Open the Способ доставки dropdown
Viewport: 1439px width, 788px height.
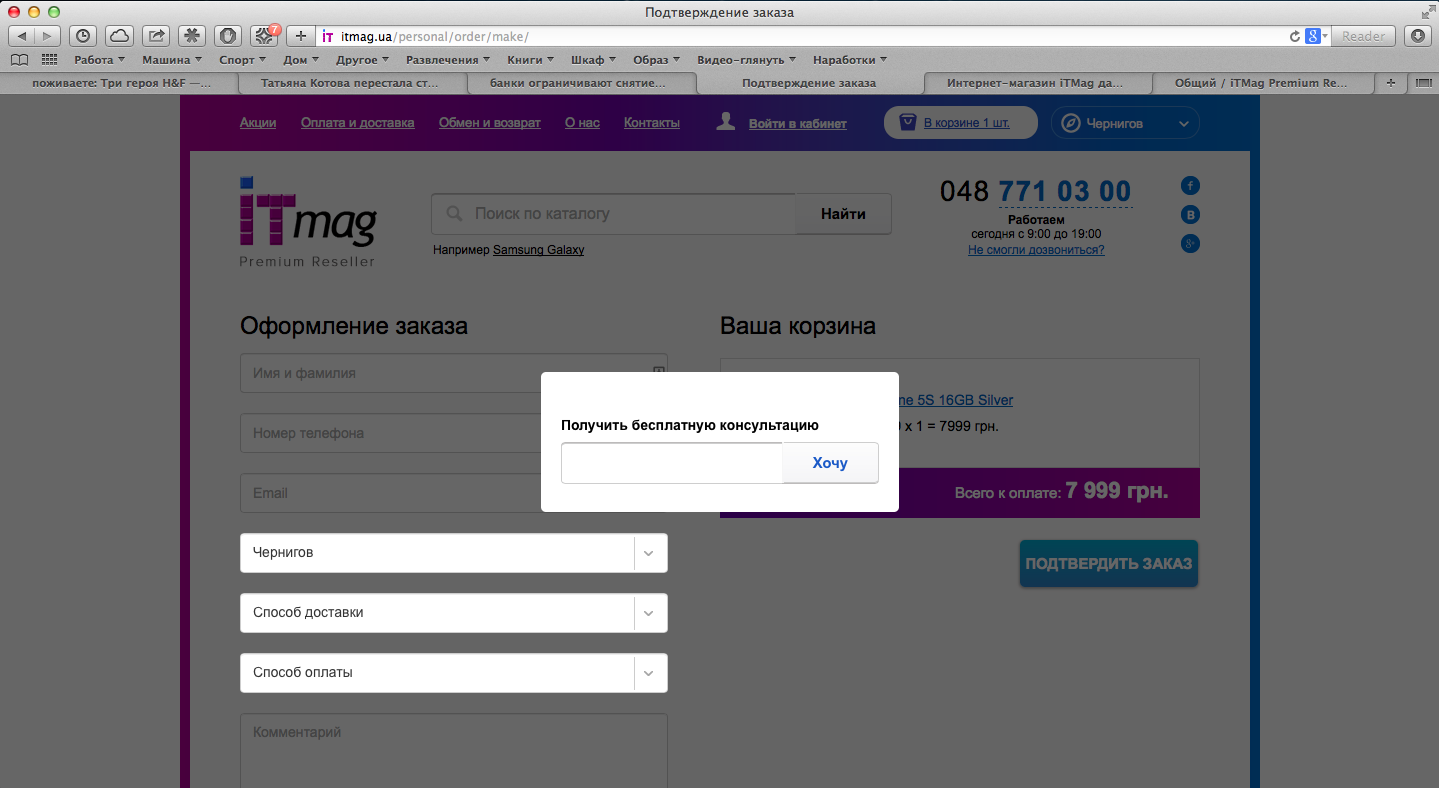click(x=454, y=613)
